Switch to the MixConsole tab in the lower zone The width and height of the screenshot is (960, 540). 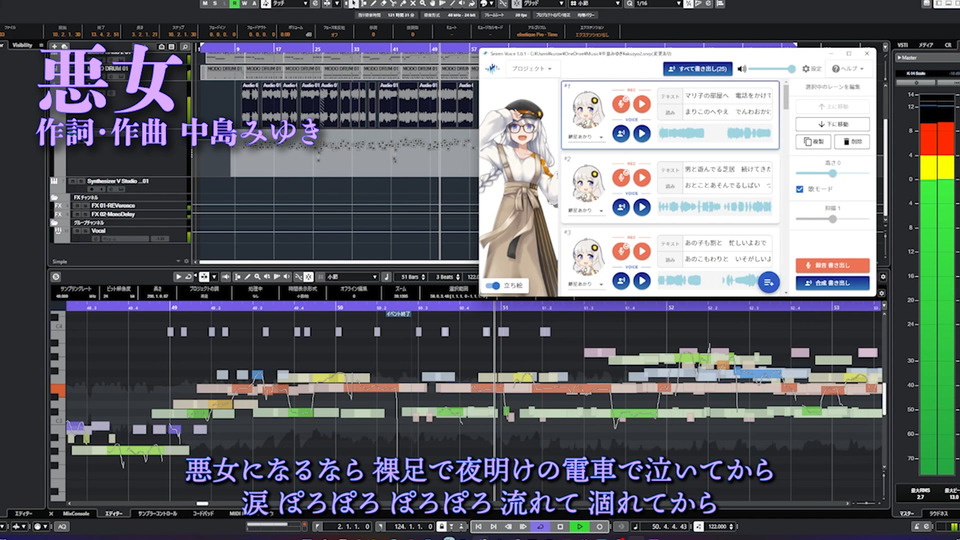[x=76, y=514]
